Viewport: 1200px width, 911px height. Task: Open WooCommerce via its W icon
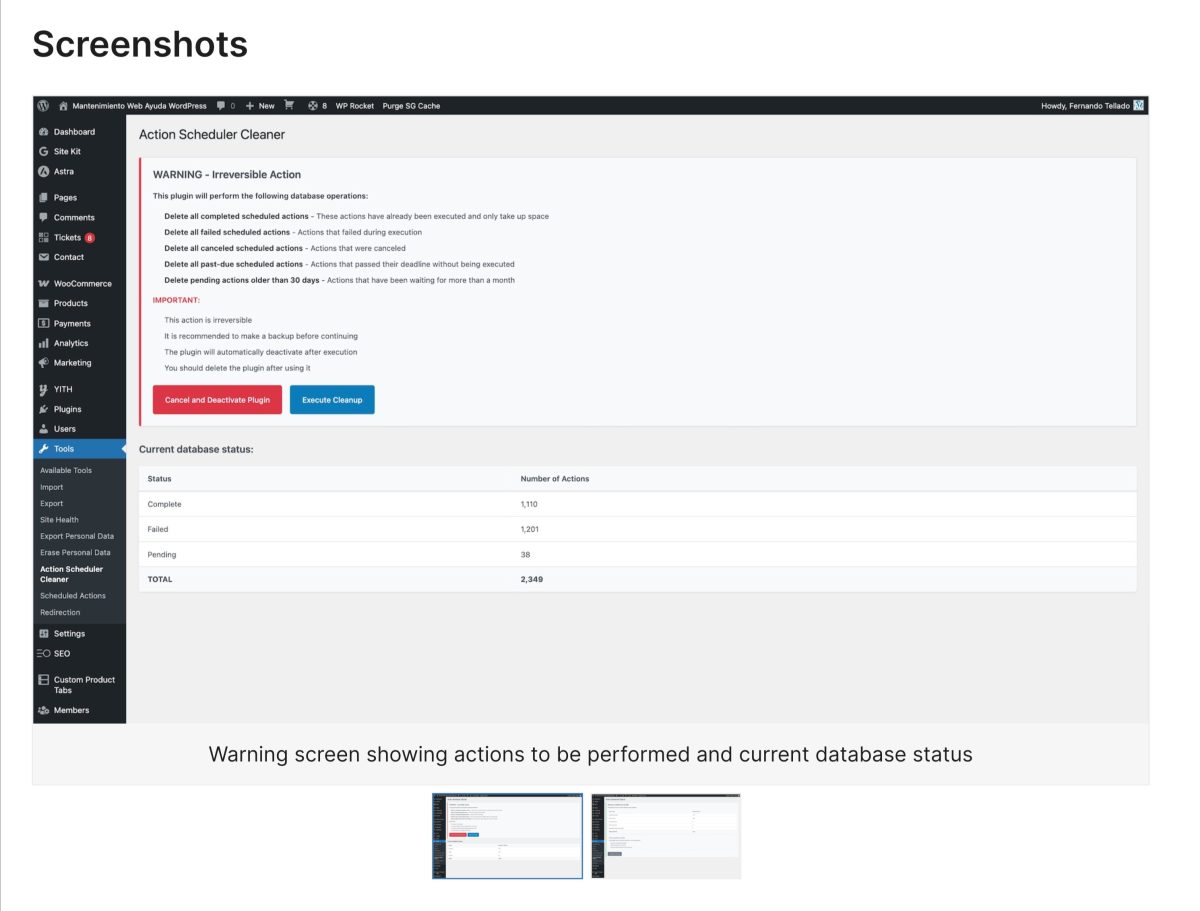(42, 283)
